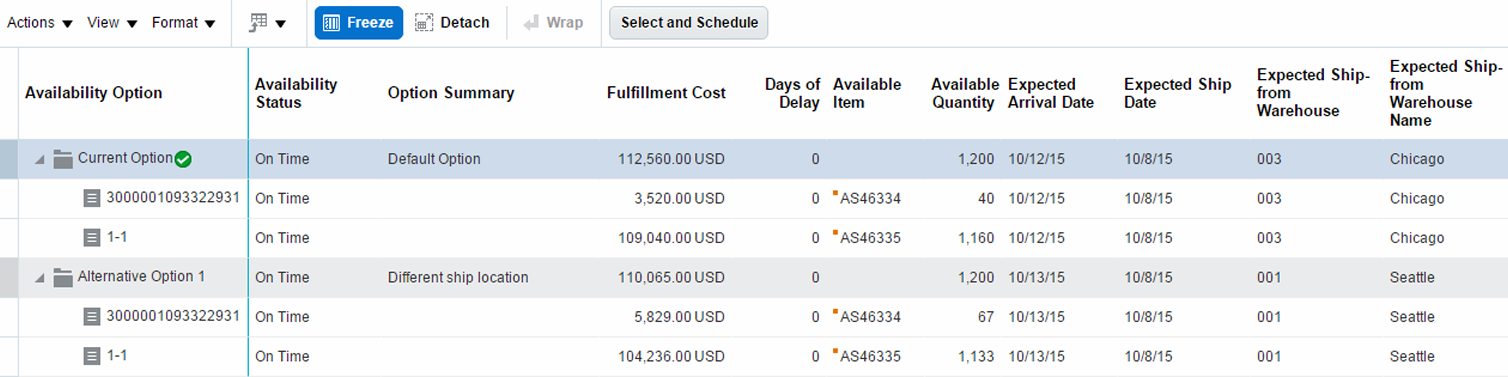
Task: Click the 1-1 line icon under Alternative Option 1
Action: [x=92, y=356]
